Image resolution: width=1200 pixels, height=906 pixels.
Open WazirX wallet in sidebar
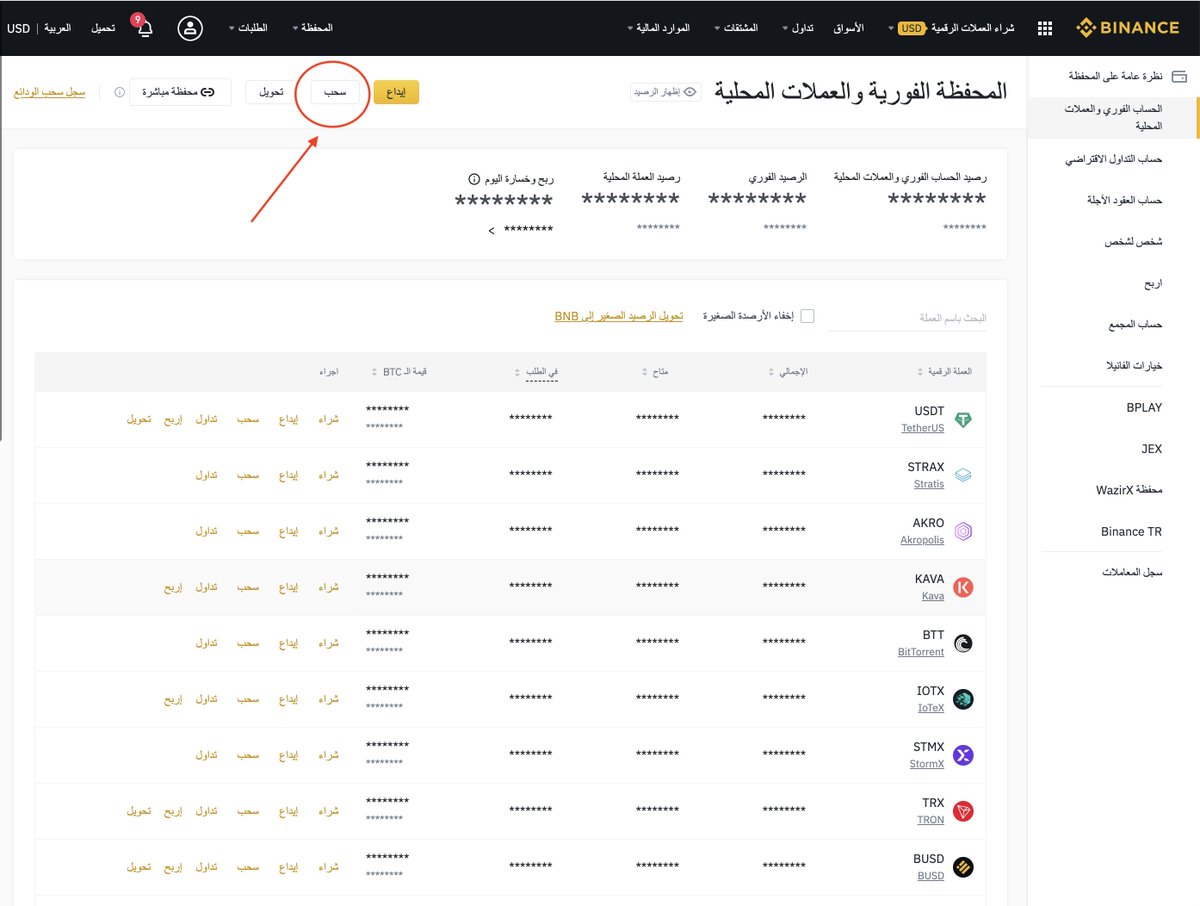[1129, 490]
